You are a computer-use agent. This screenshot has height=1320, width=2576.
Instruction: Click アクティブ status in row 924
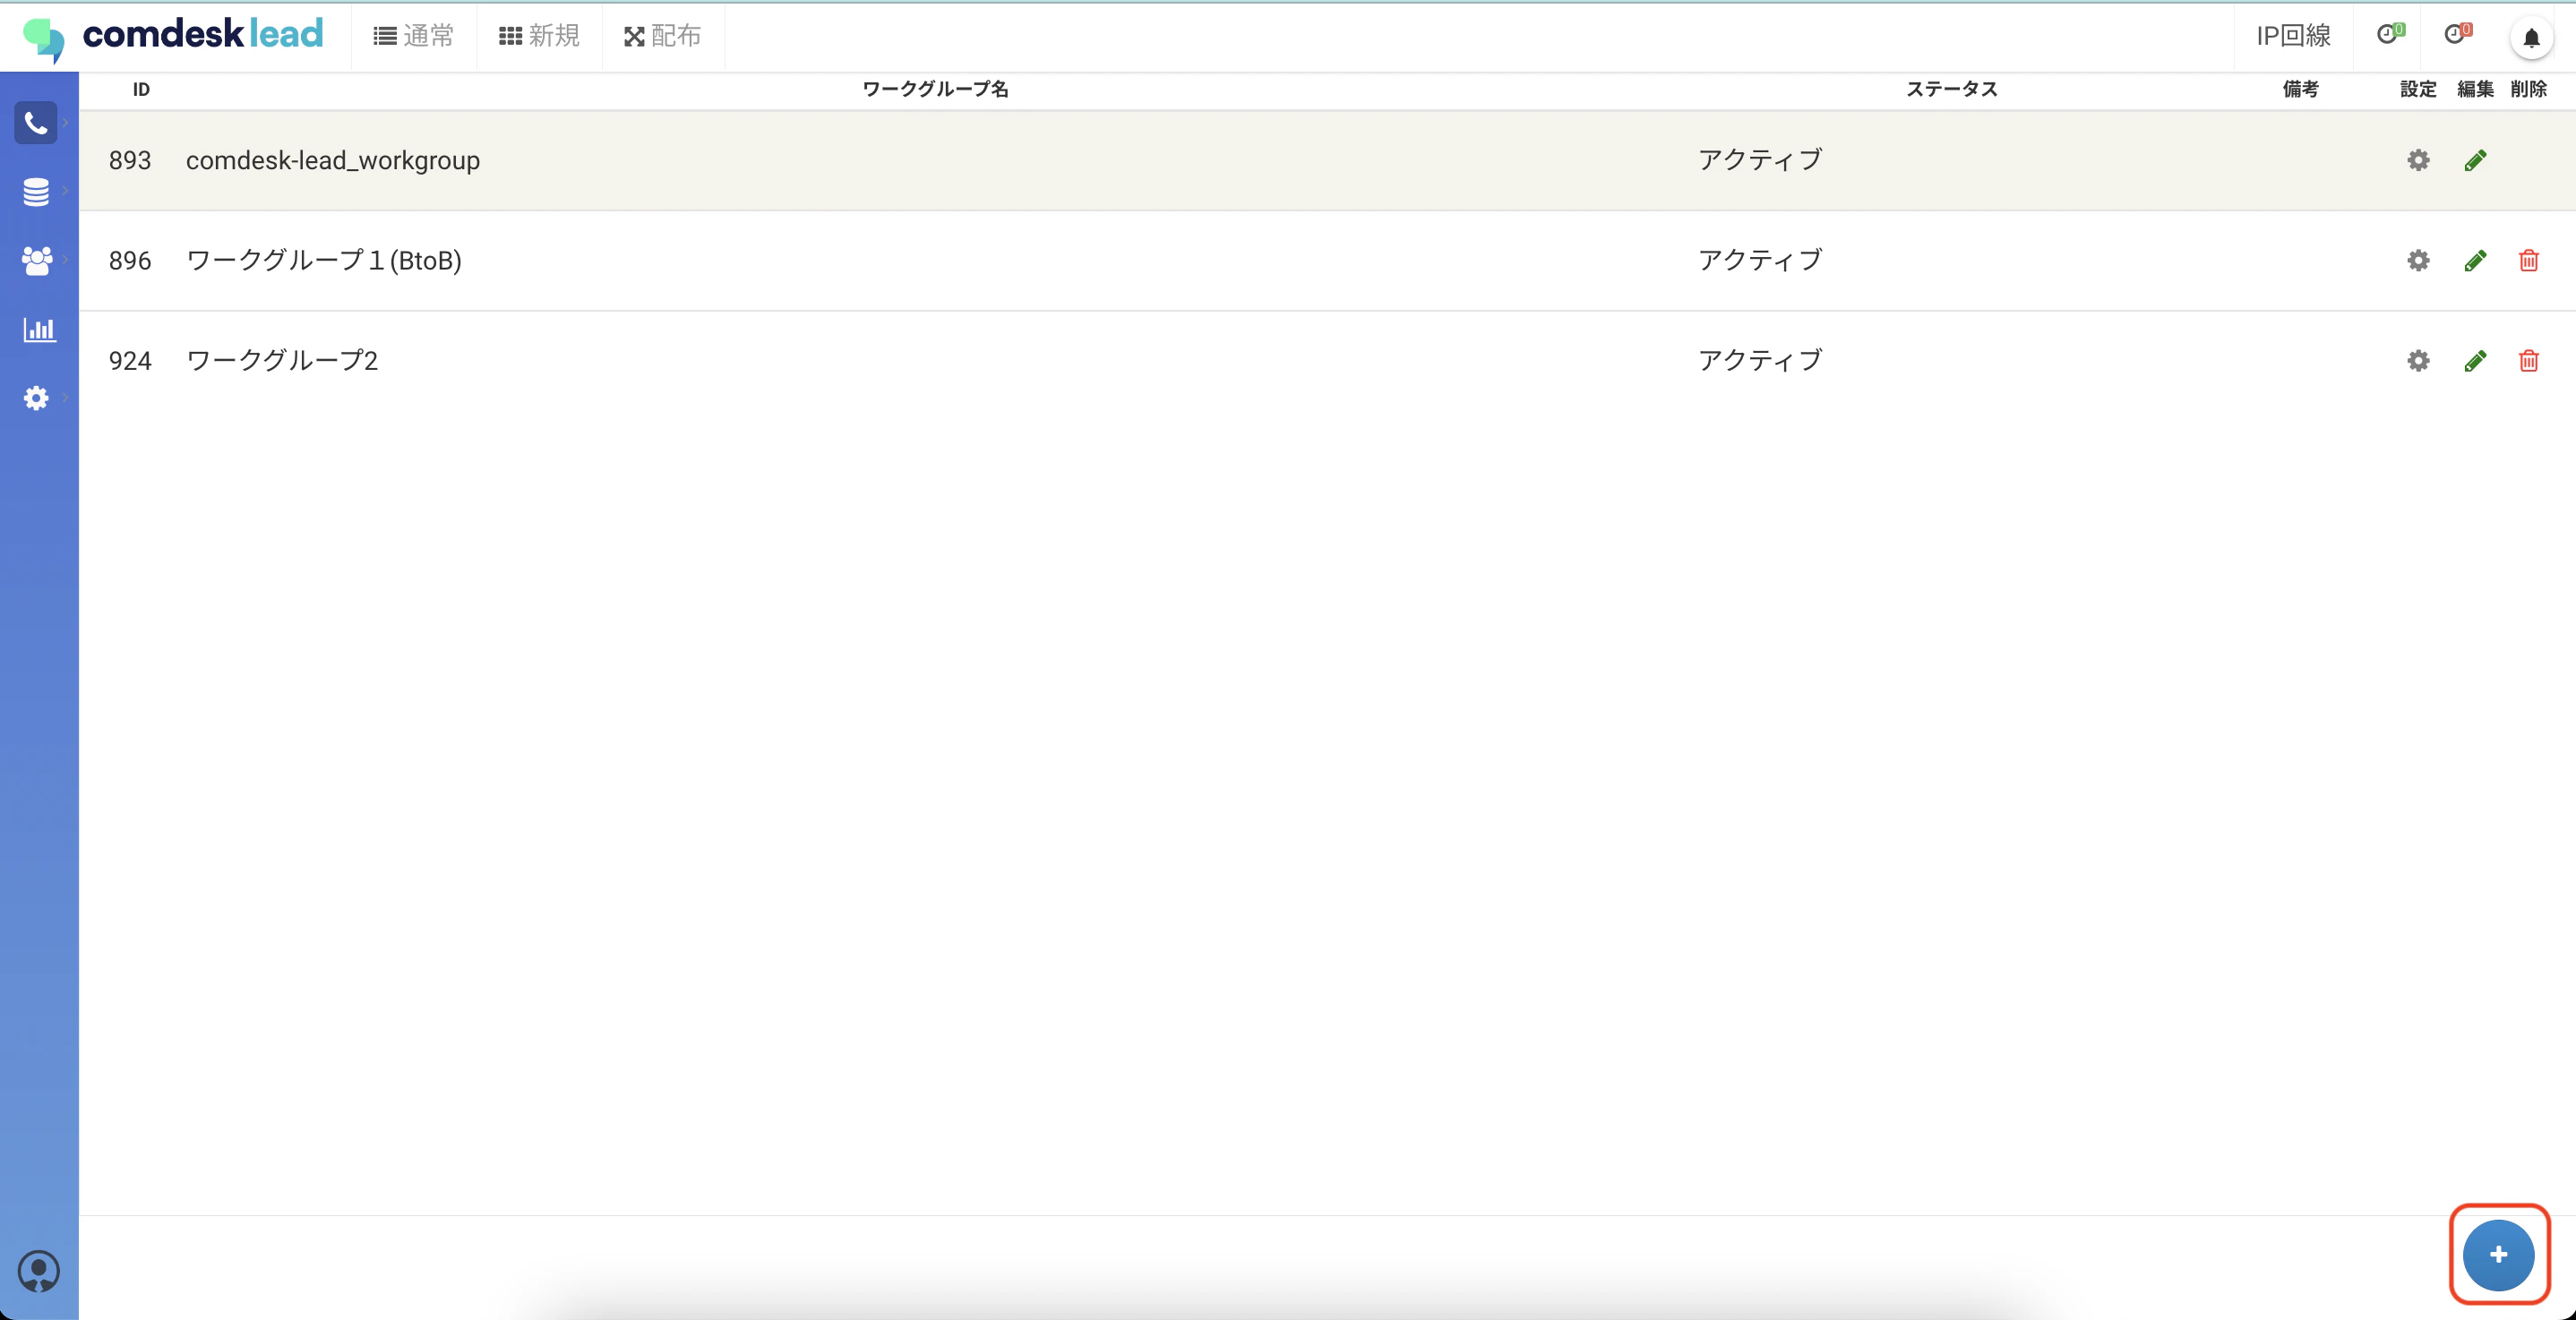pos(1760,360)
